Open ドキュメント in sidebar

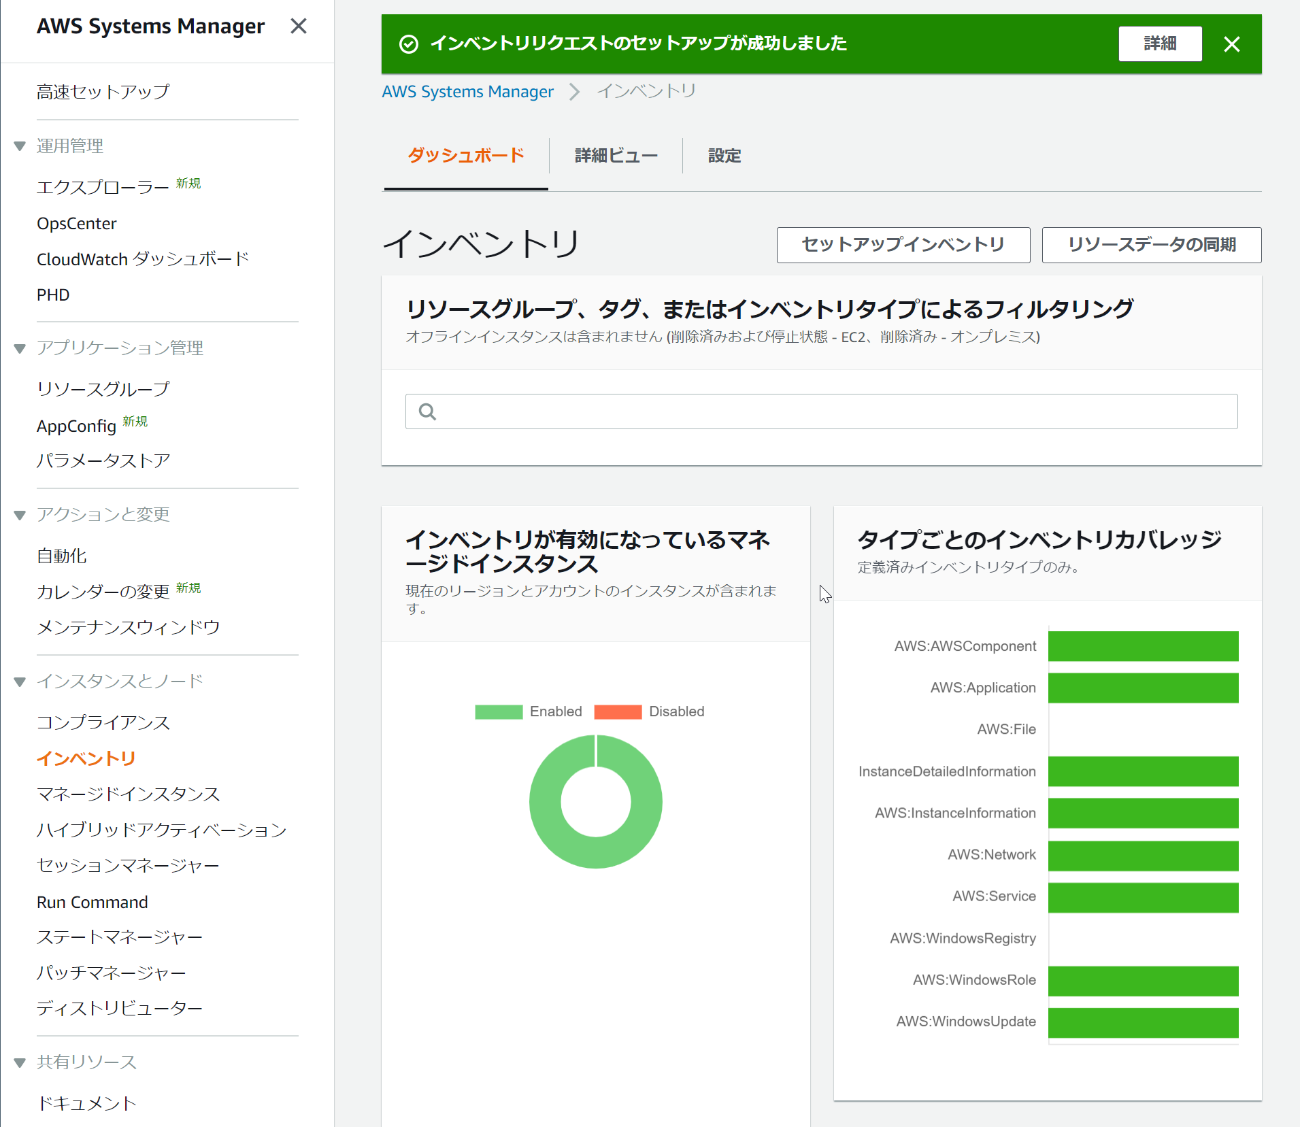[86, 1104]
